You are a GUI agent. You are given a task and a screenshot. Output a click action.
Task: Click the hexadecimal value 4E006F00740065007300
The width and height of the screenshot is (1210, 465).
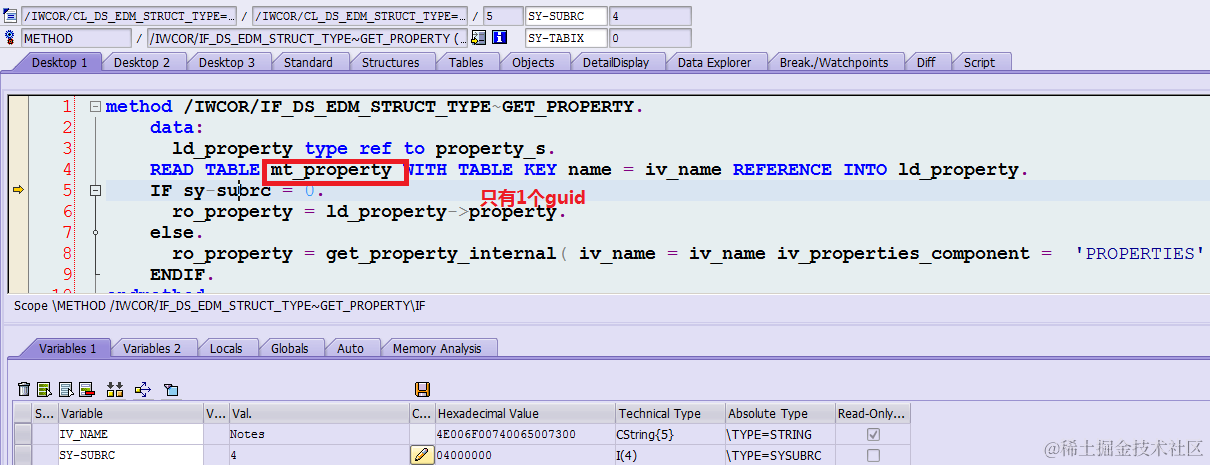[x=525, y=434]
